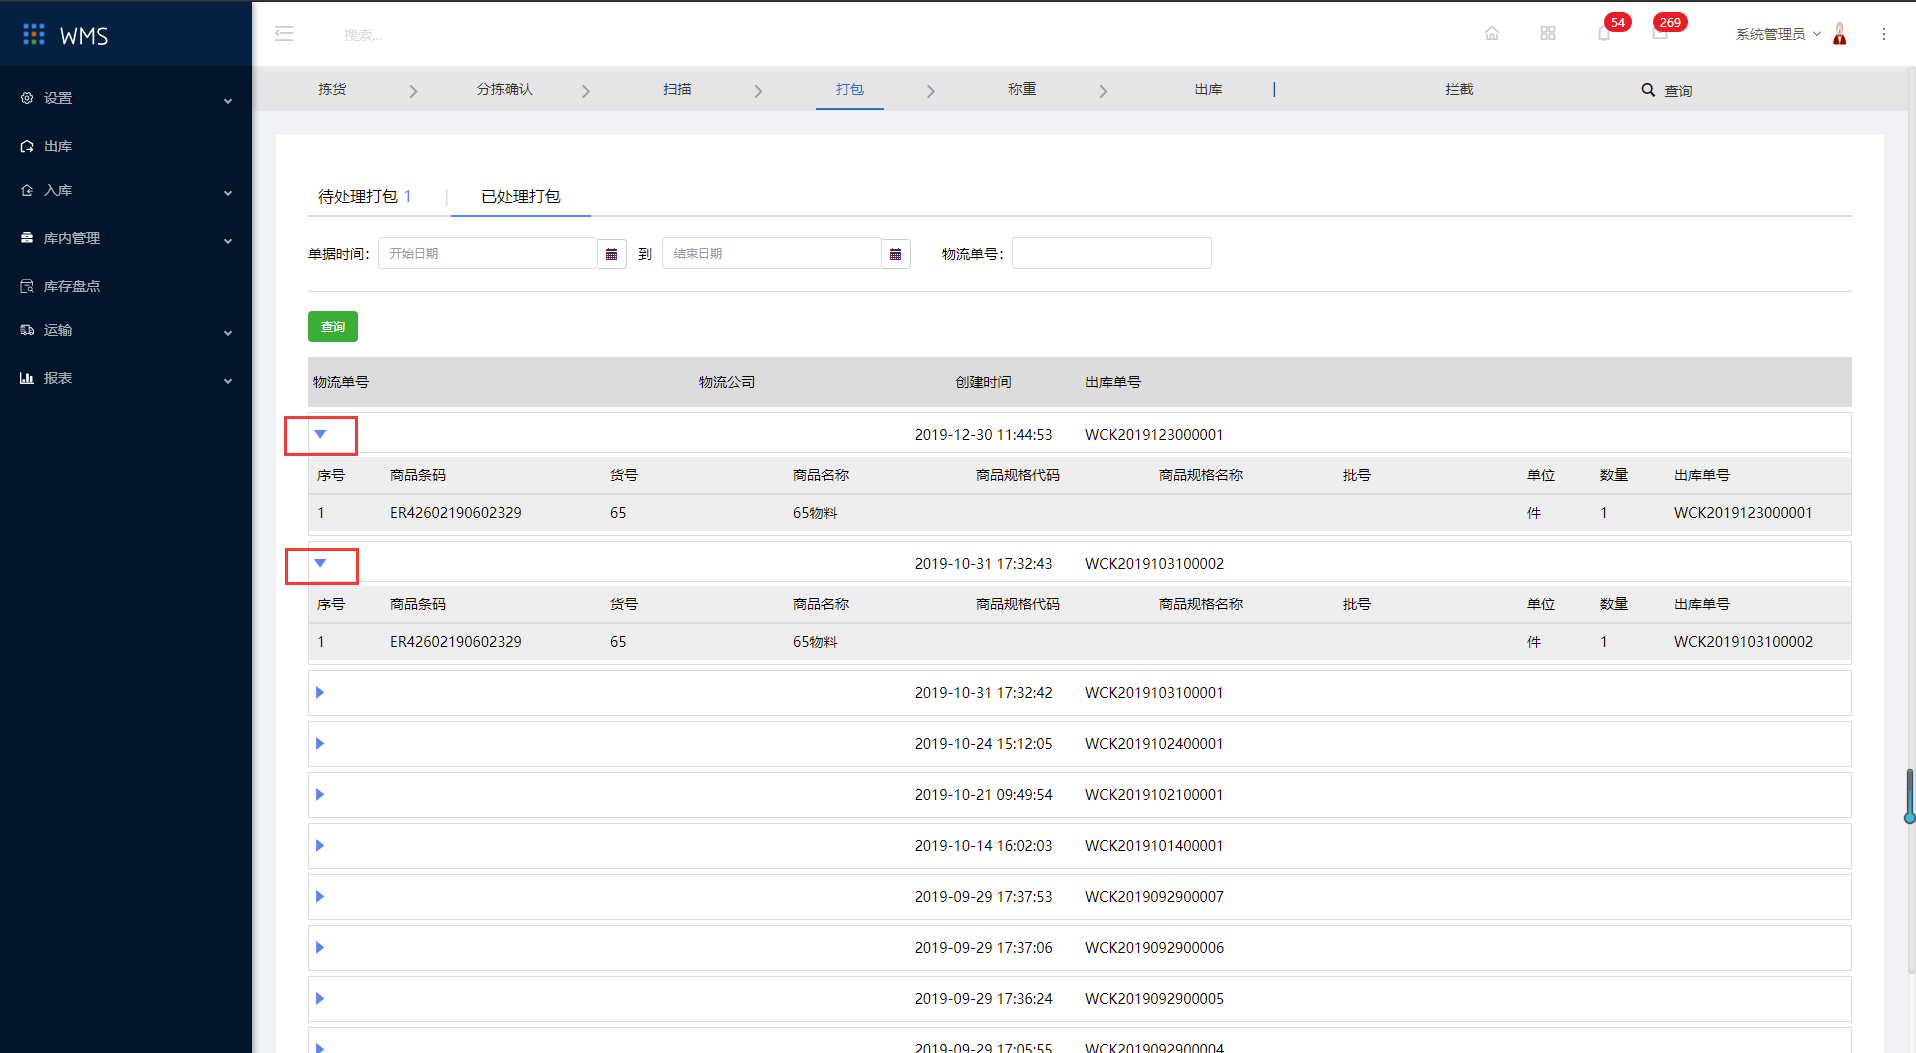1916x1053 pixels.
Task: Go to the 扫描 step tab
Action: [677, 89]
